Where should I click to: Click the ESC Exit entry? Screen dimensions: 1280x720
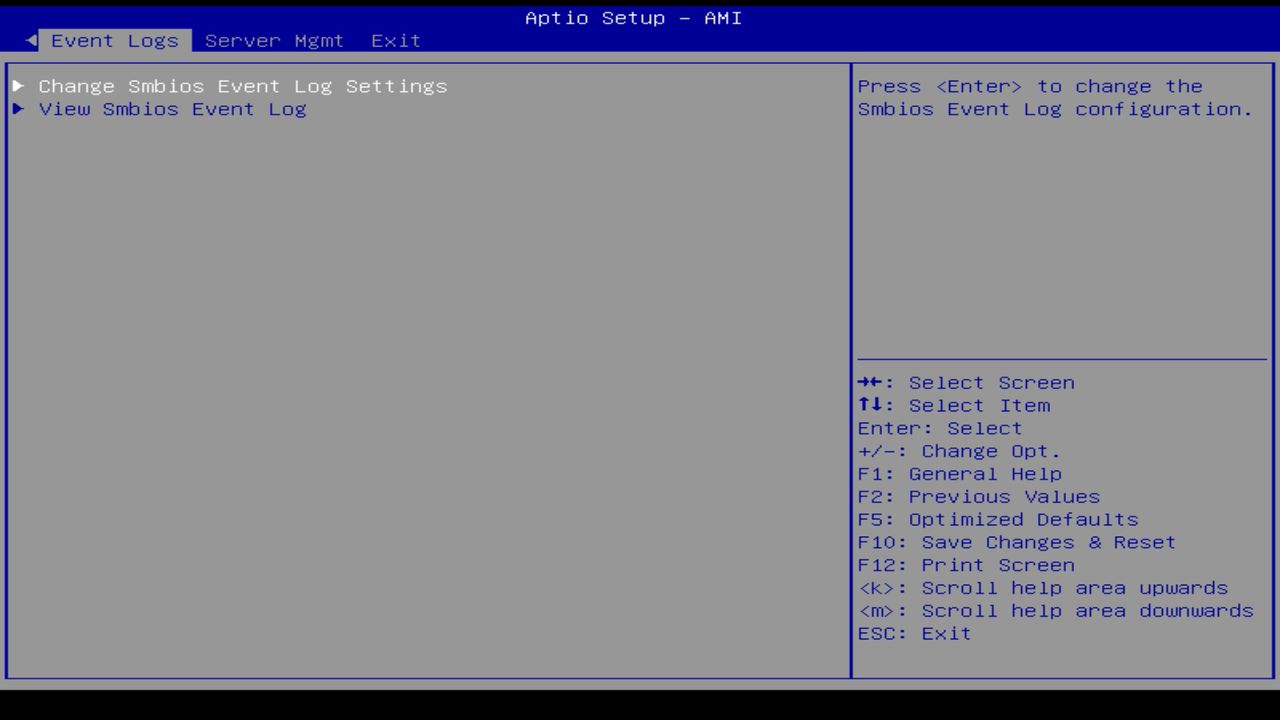(914, 633)
